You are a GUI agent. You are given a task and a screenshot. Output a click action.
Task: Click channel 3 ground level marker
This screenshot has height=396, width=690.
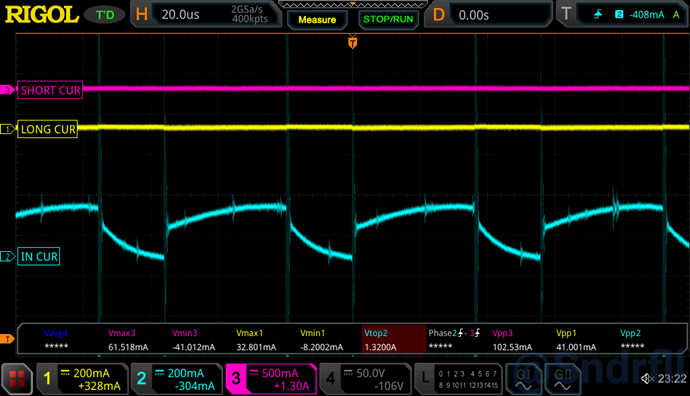point(7,90)
